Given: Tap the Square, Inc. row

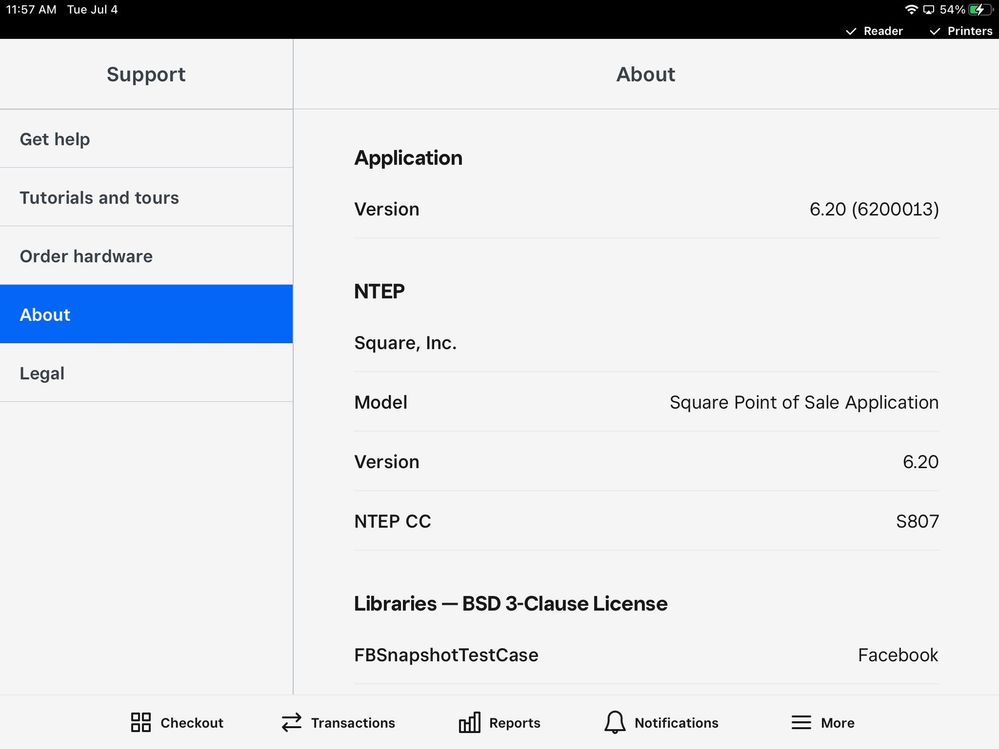Looking at the screenshot, I should (646, 343).
